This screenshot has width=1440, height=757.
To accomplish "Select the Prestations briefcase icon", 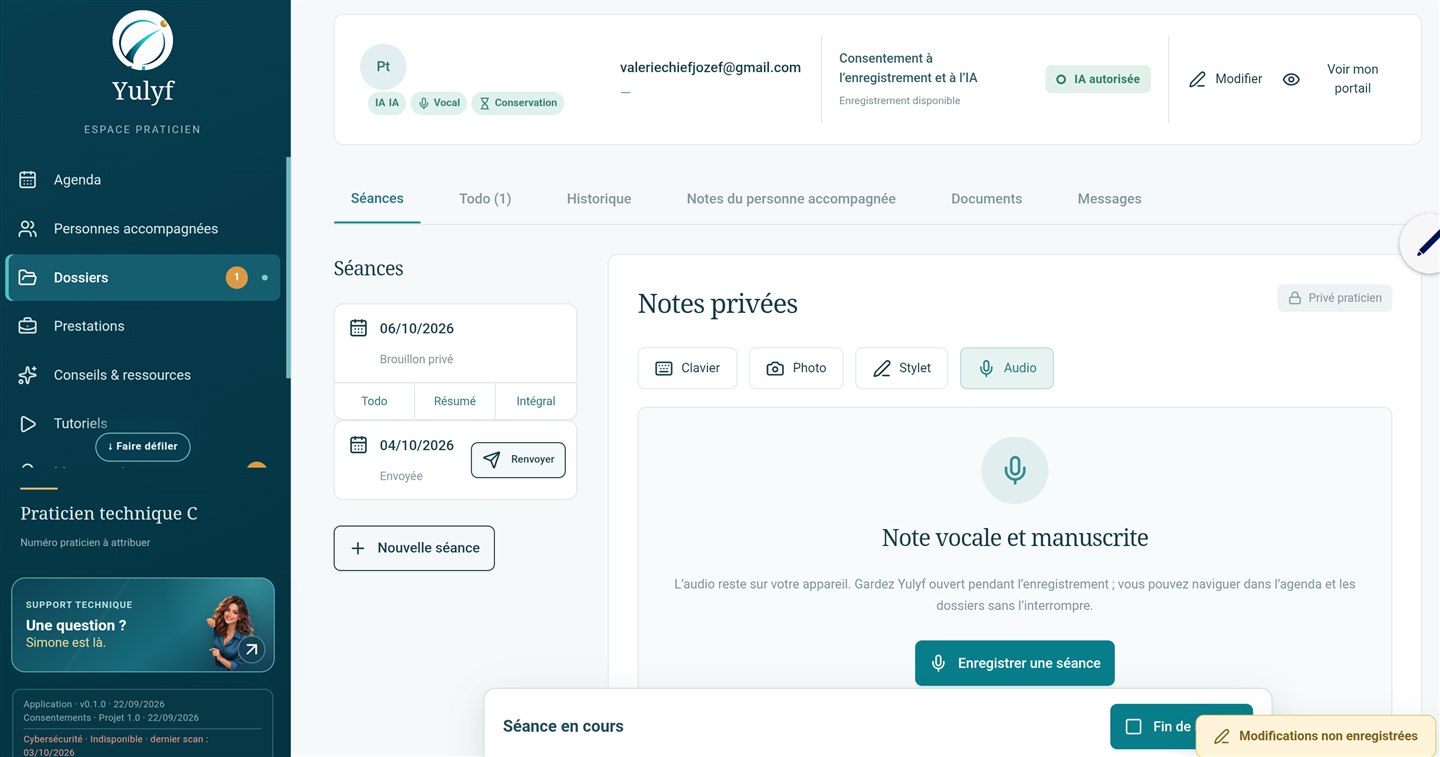I will coord(28,326).
